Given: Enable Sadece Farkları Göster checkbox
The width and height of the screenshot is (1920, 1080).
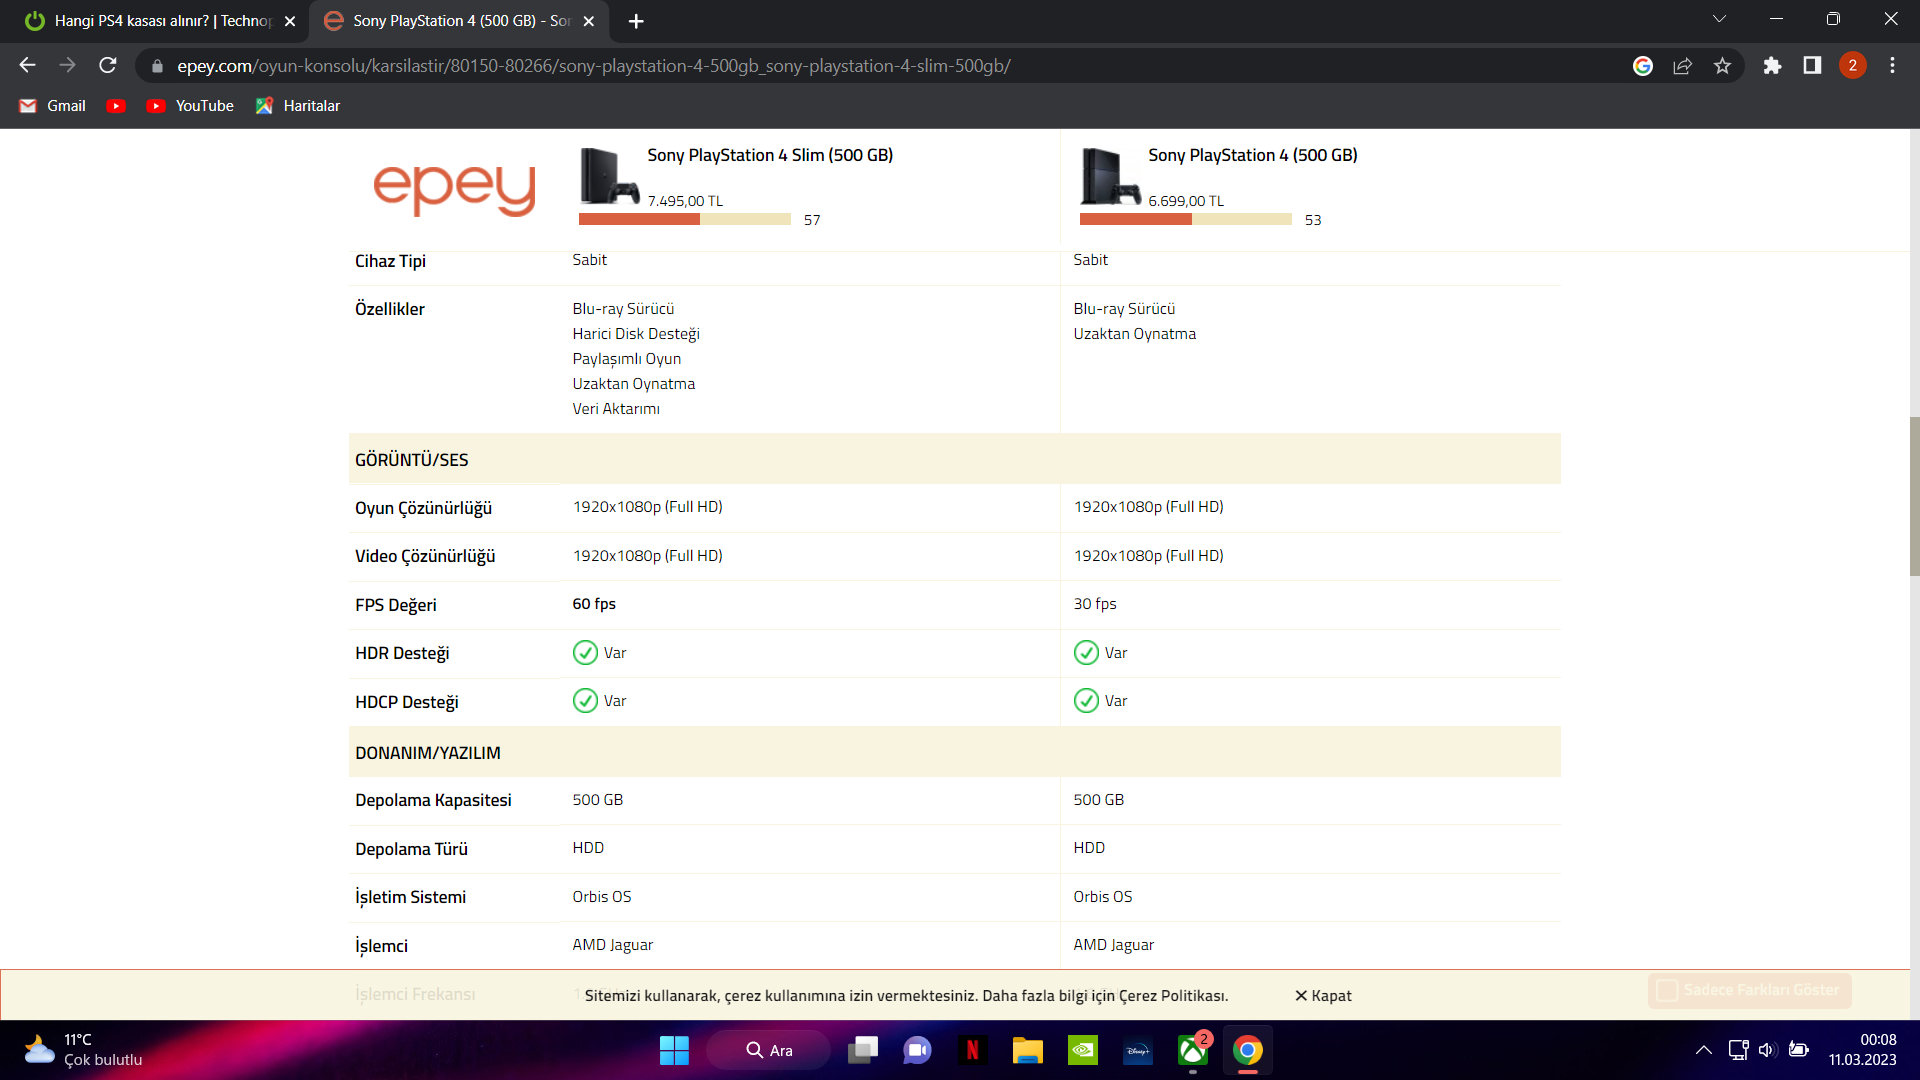Looking at the screenshot, I should click(x=1667, y=990).
